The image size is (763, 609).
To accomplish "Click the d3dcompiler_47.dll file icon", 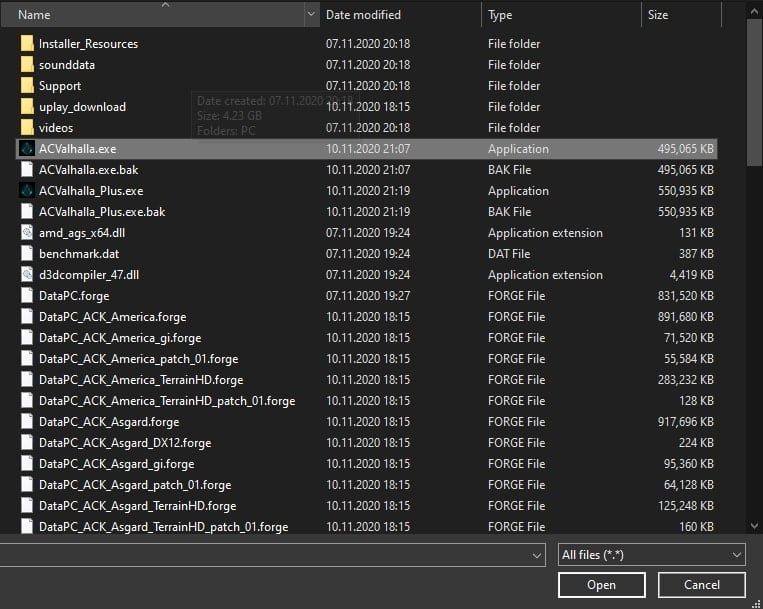I will coord(27,274).
